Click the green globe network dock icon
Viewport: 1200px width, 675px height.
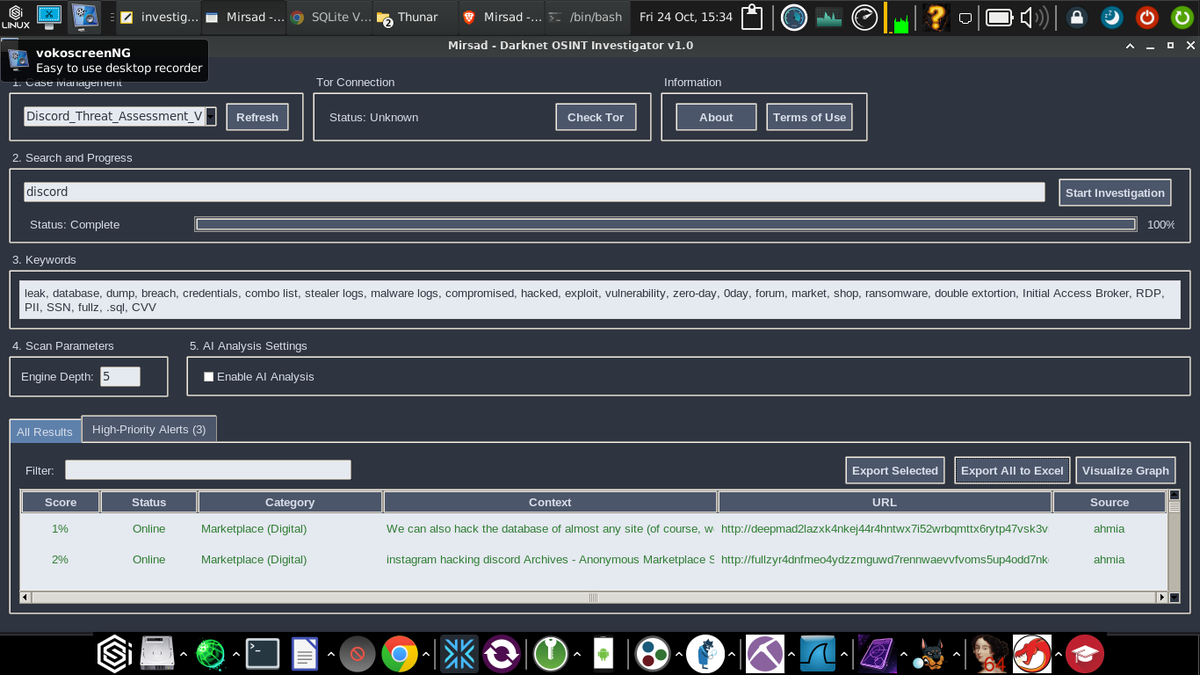(x=212, y=655)
